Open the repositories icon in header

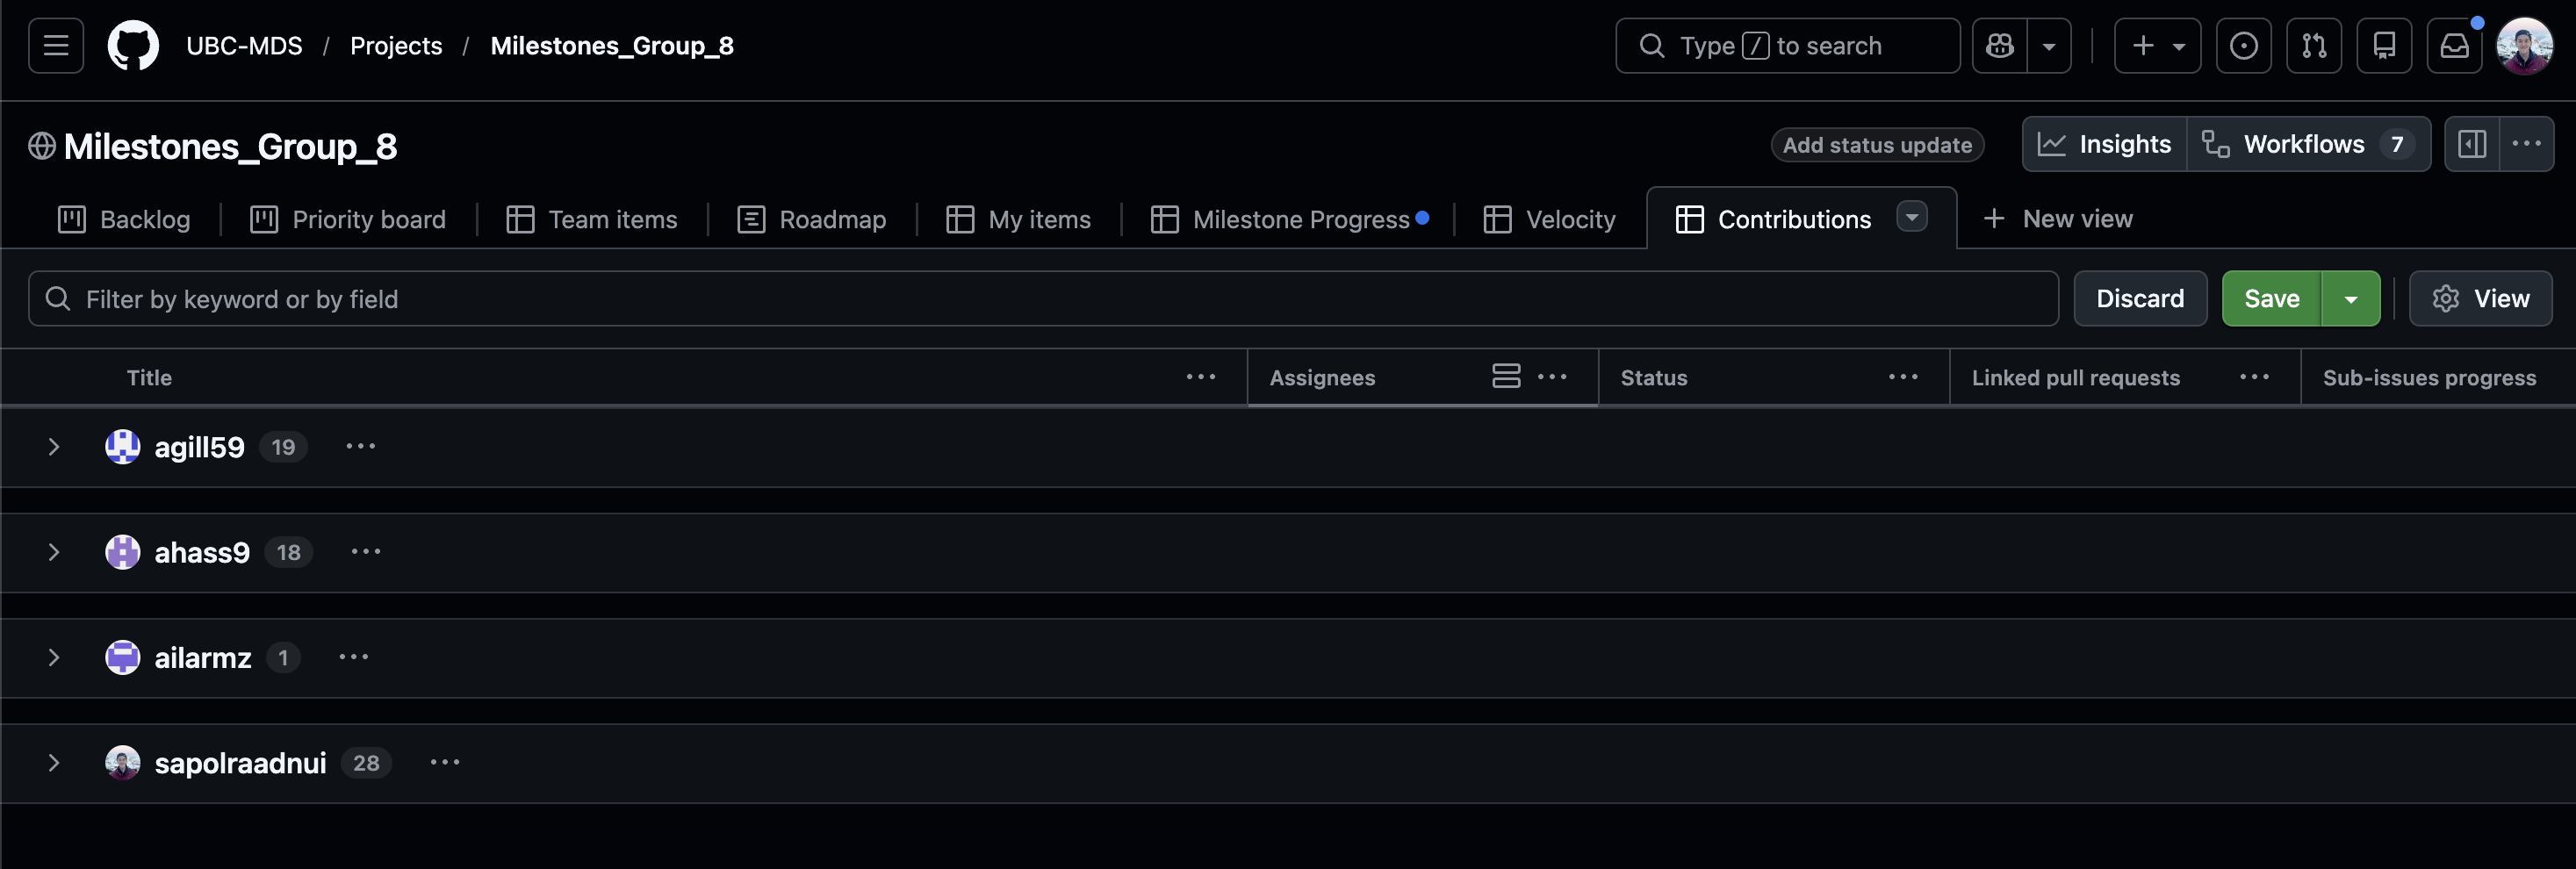point(2384,46)
